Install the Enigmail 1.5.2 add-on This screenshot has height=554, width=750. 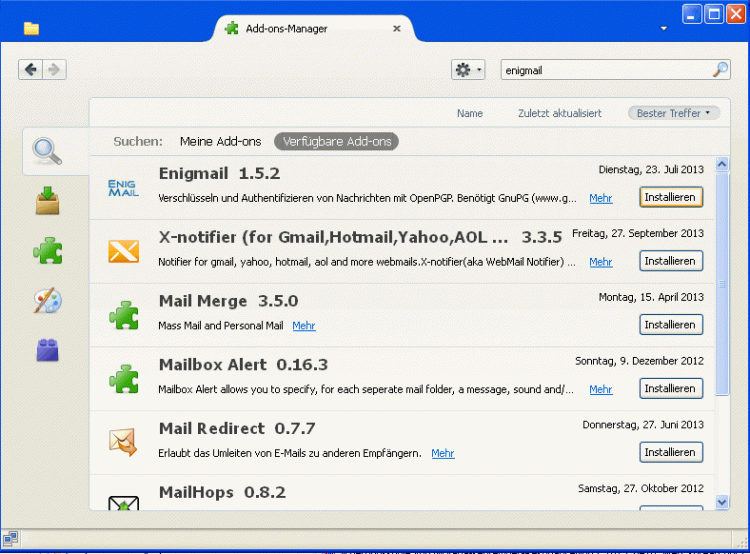click(x=670, y=198)
